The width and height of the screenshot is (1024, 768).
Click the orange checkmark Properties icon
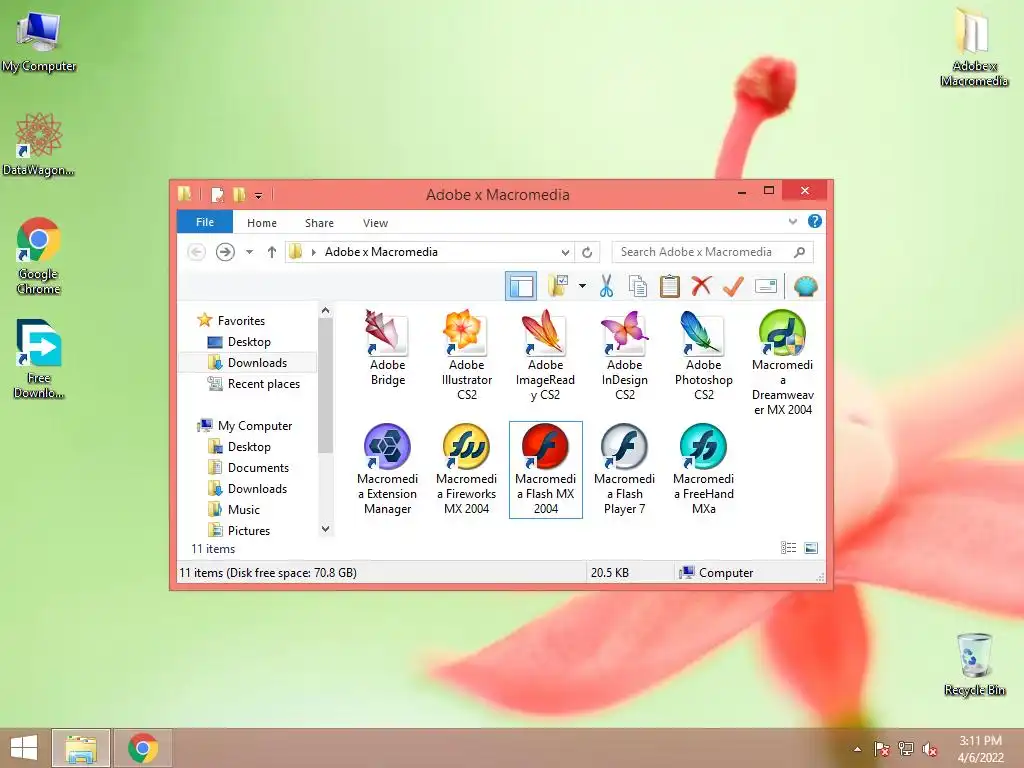pos(733,286)
